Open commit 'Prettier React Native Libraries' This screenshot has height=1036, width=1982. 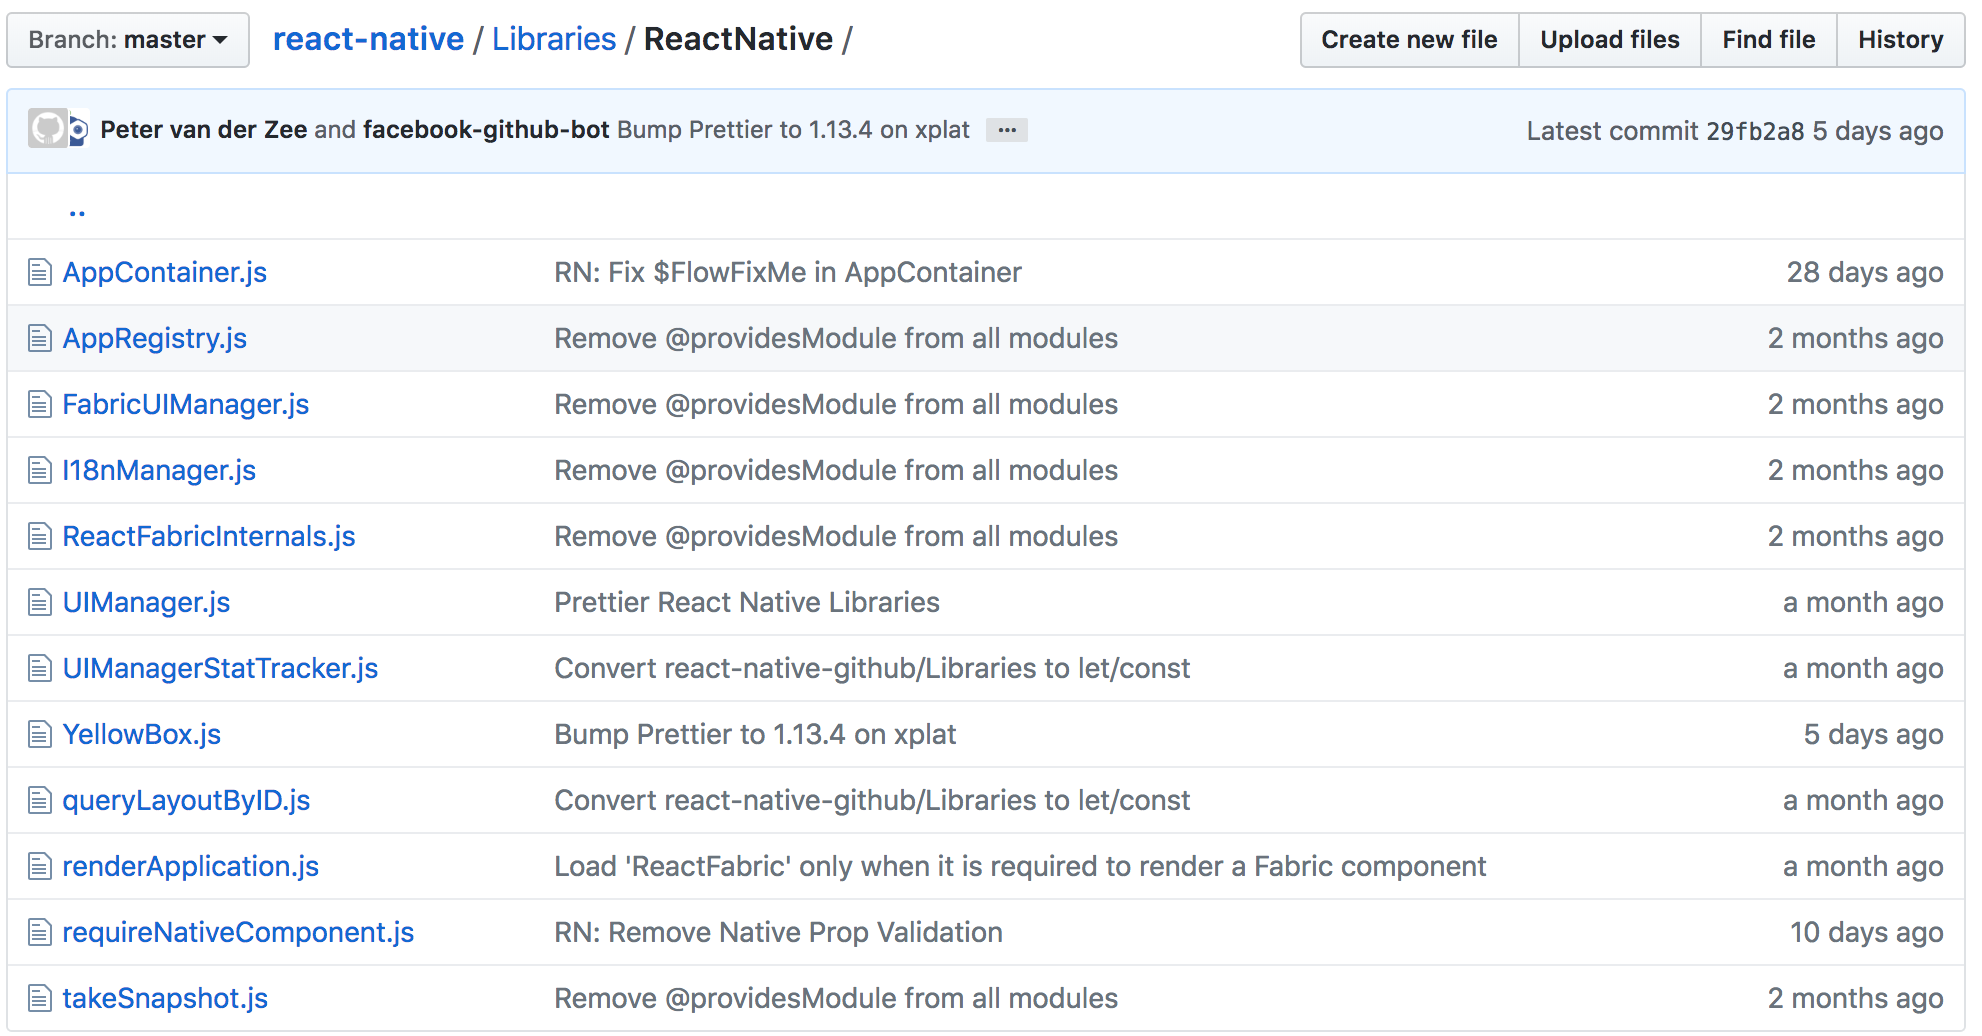pos(747,602)
